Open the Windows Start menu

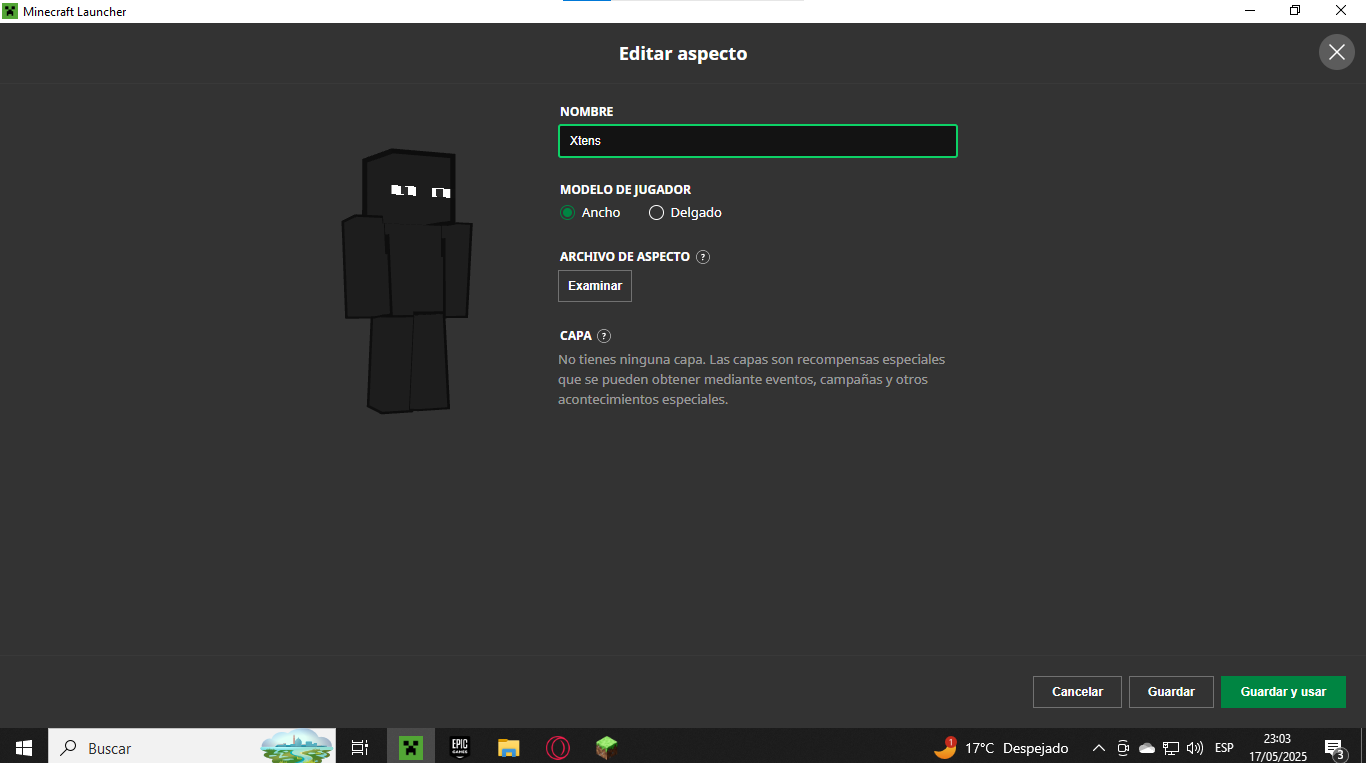(x=24, y=747)
